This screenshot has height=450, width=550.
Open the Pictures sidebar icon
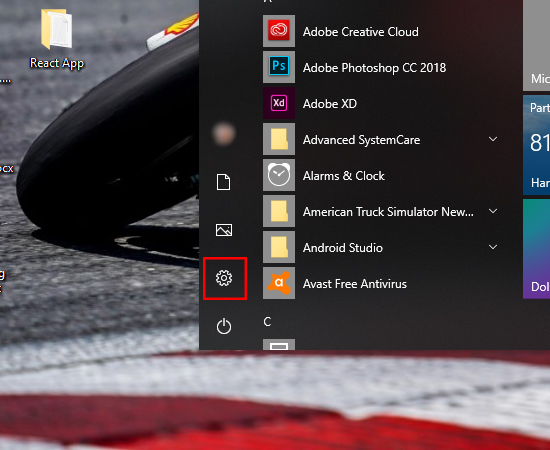(x=224, y=230)
